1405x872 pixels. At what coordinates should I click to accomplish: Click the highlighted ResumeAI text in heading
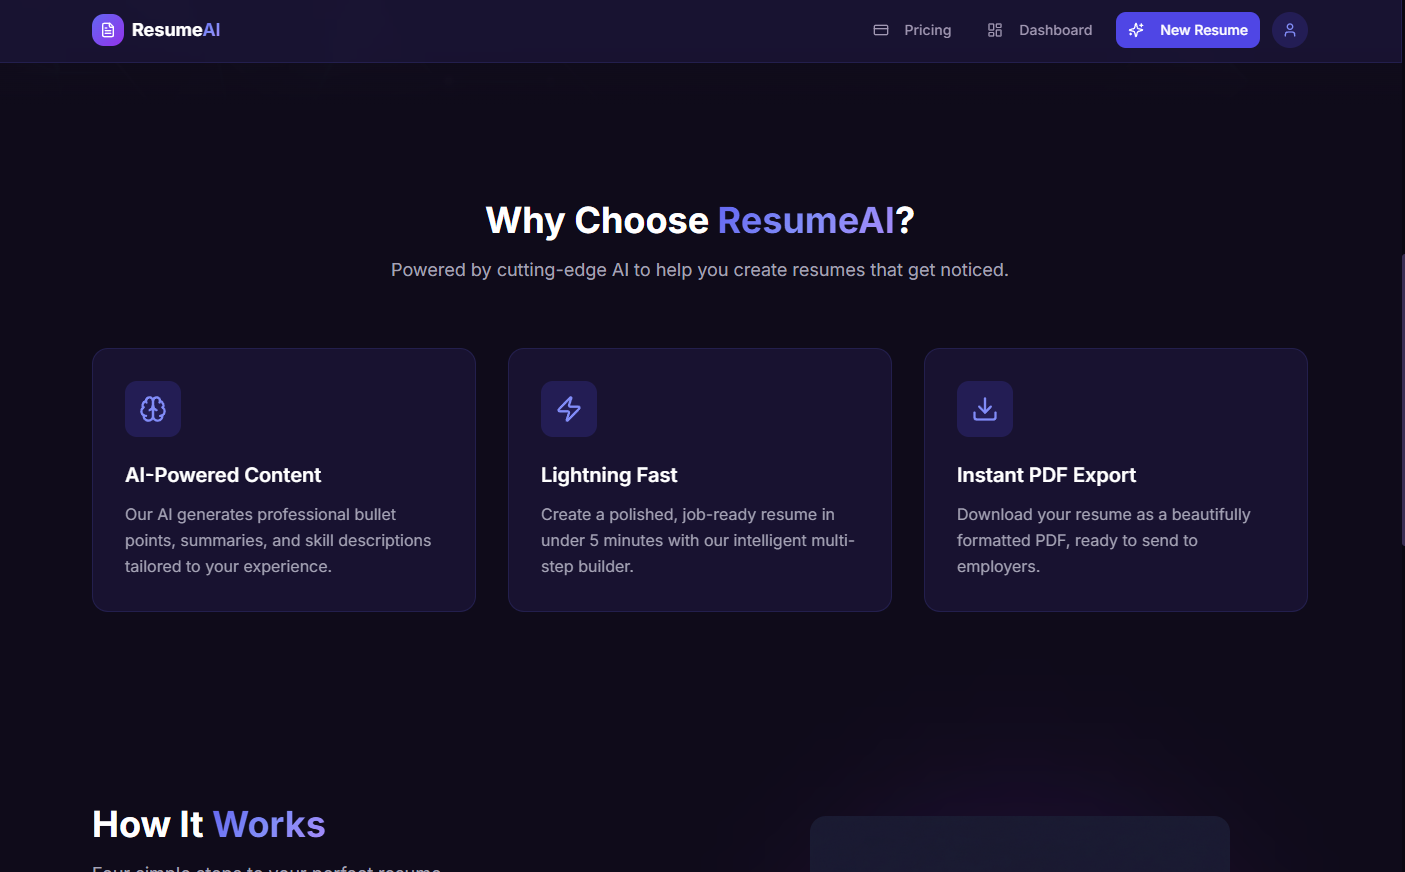806,220
